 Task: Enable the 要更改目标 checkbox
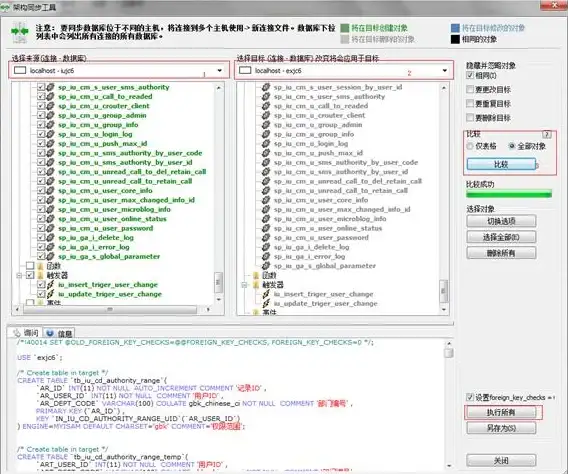[470, 89]
